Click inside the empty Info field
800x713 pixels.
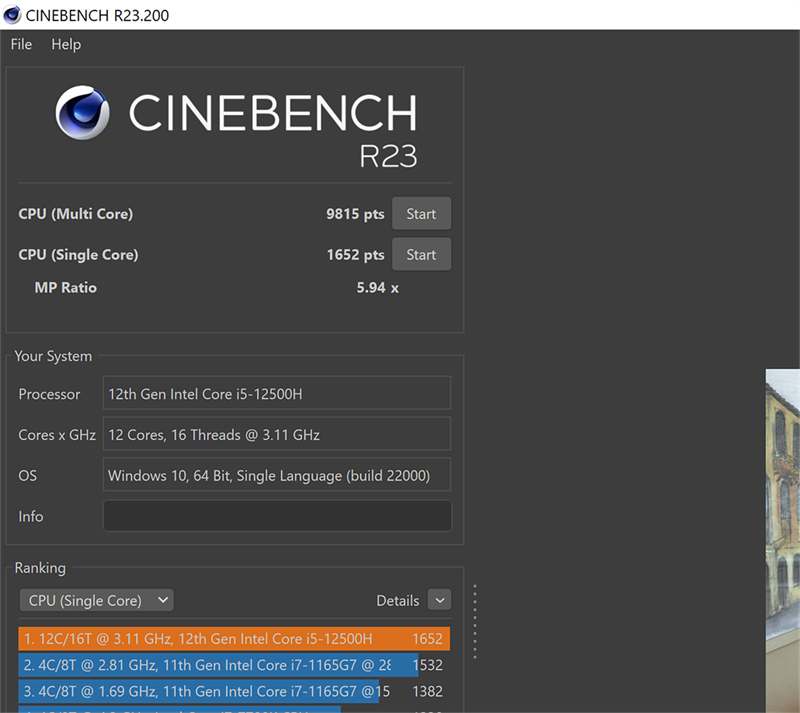tap(277, 516)
